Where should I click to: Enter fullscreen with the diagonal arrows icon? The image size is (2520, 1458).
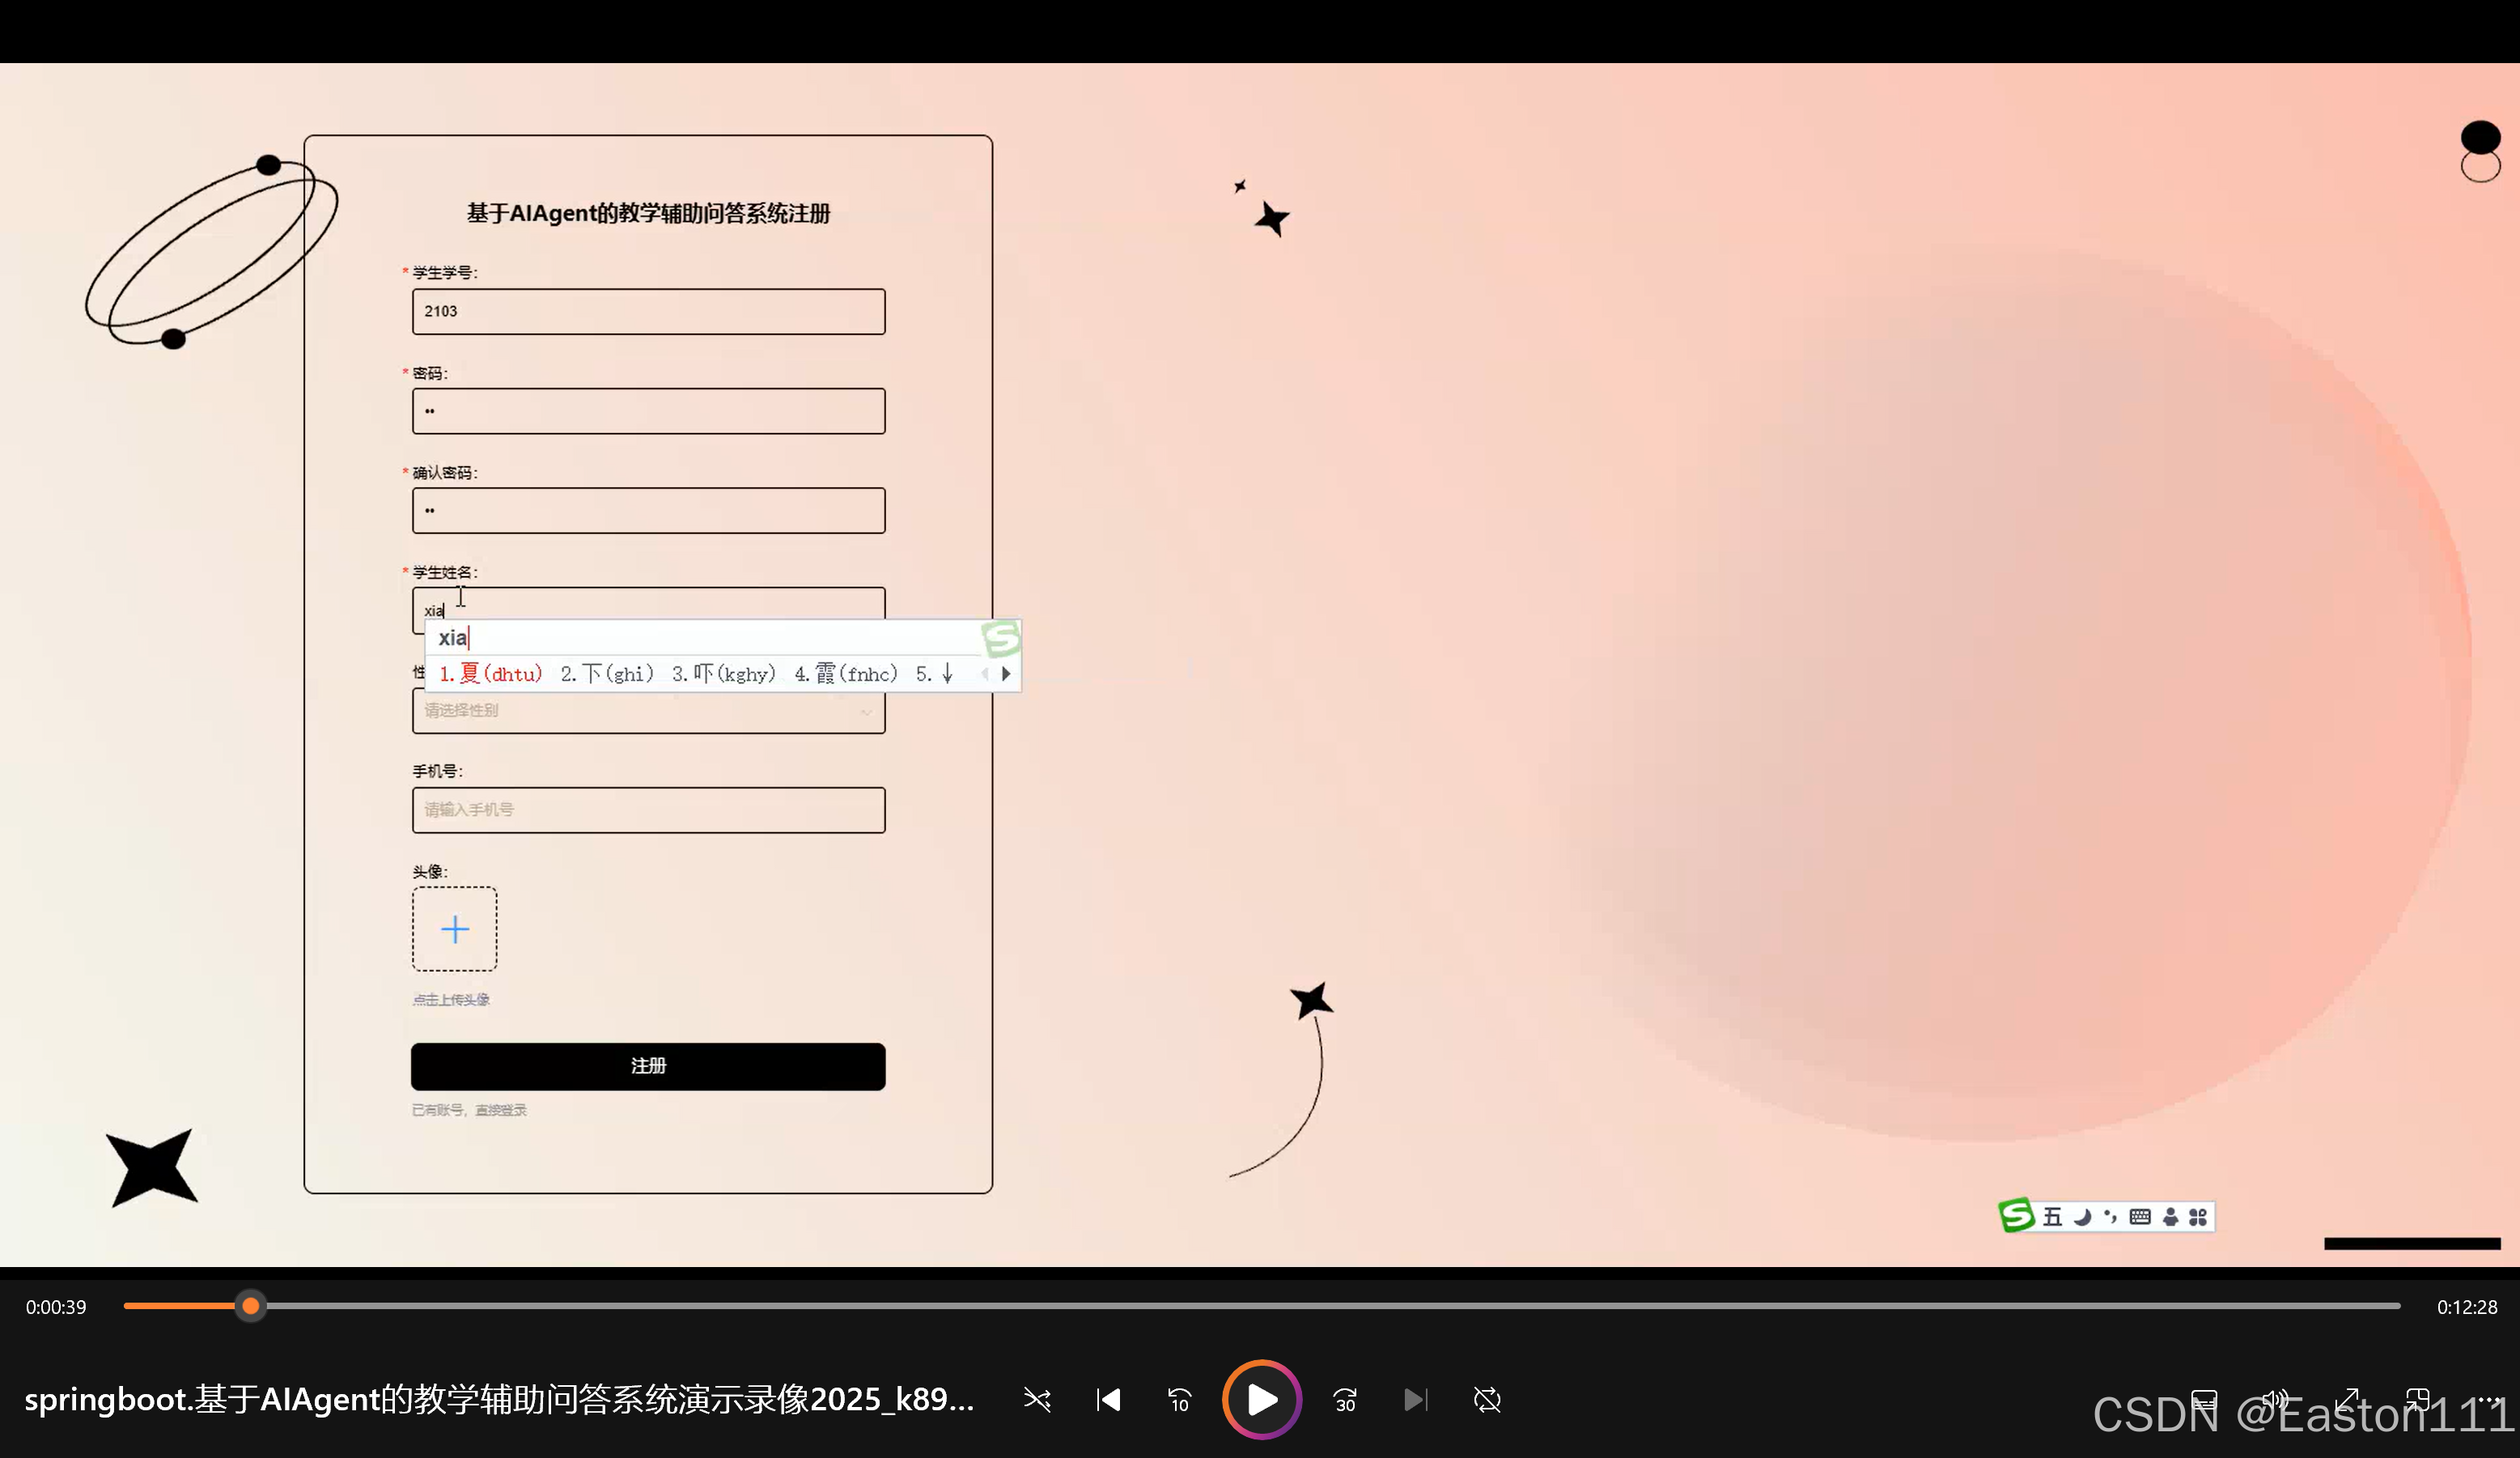coord(2347,1400)
